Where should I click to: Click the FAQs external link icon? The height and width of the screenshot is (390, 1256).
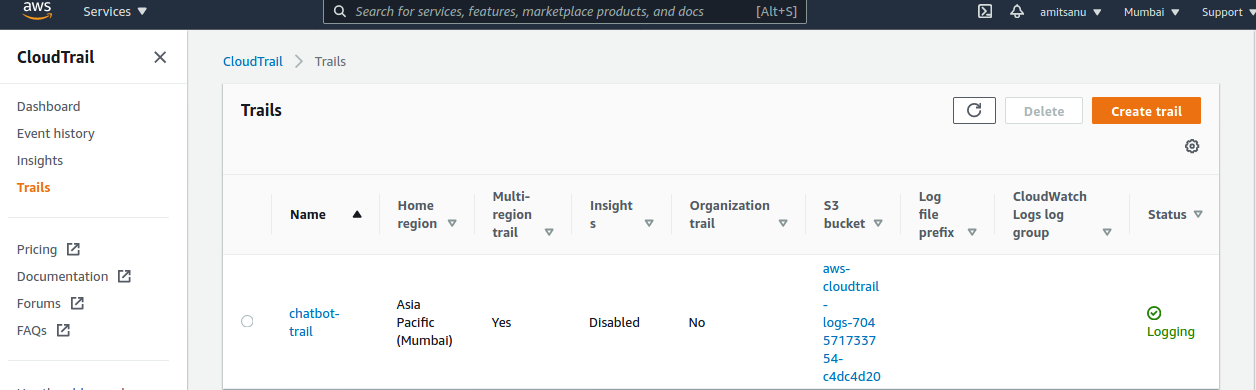[63, 330]
